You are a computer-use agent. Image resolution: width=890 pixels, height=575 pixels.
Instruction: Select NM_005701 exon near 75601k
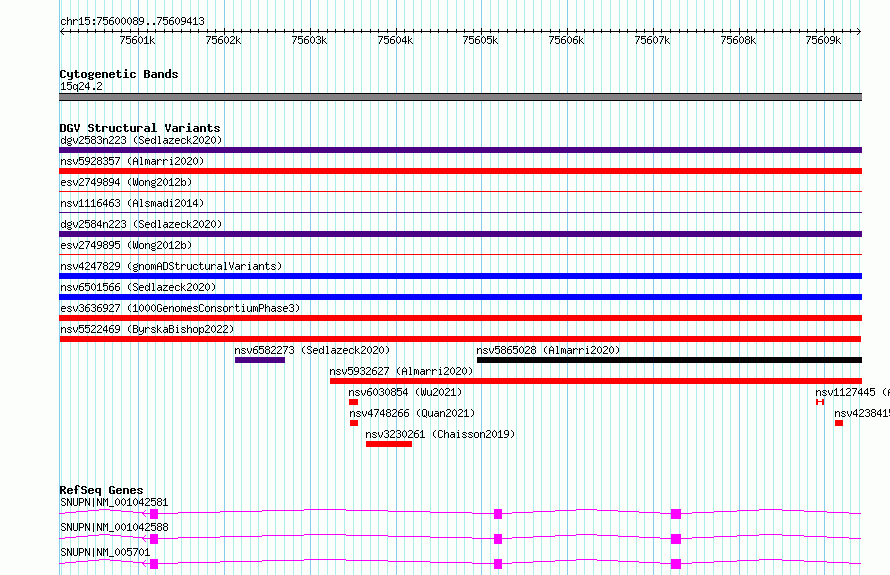tap(154, 564)
